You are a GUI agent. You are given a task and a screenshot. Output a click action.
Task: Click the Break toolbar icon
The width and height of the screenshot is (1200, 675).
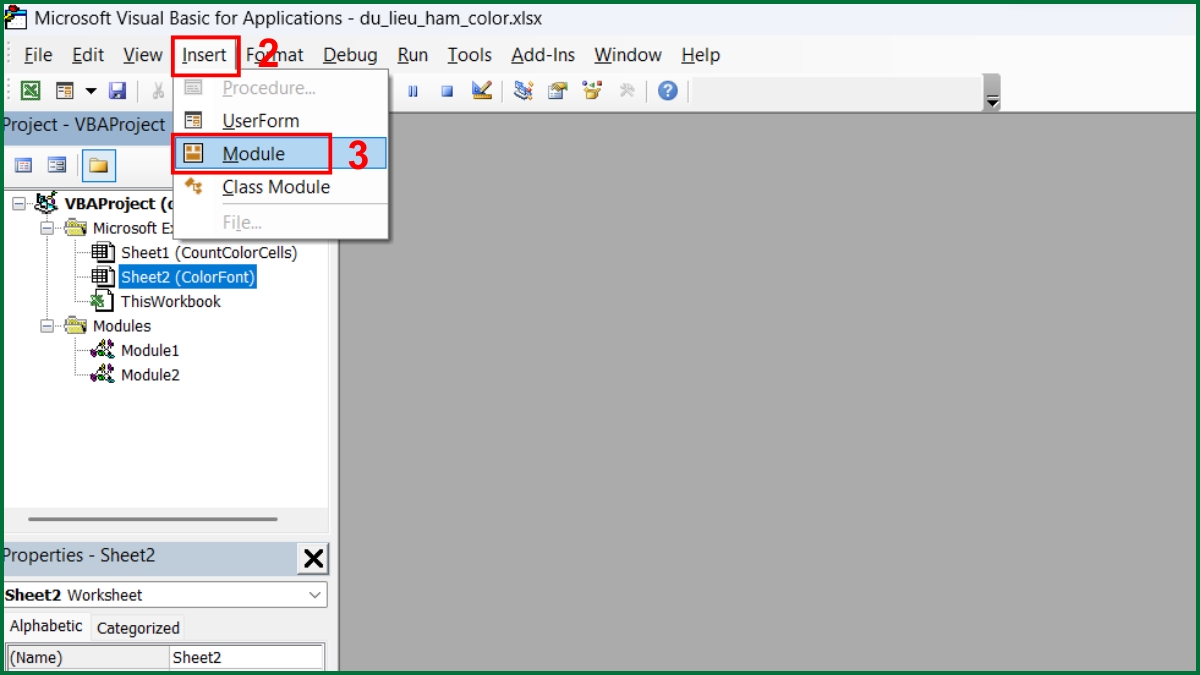pyautogui.click(x=414, y=90)
